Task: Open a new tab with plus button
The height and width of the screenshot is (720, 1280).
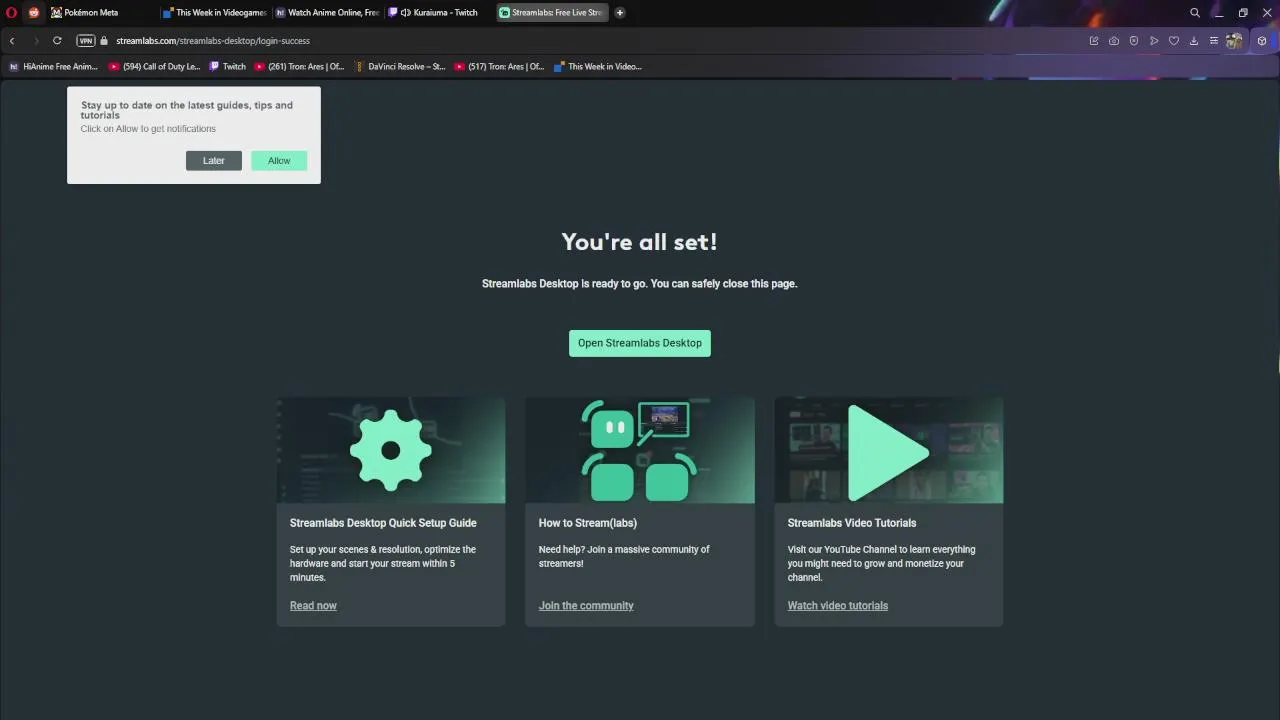Action: 620,13
